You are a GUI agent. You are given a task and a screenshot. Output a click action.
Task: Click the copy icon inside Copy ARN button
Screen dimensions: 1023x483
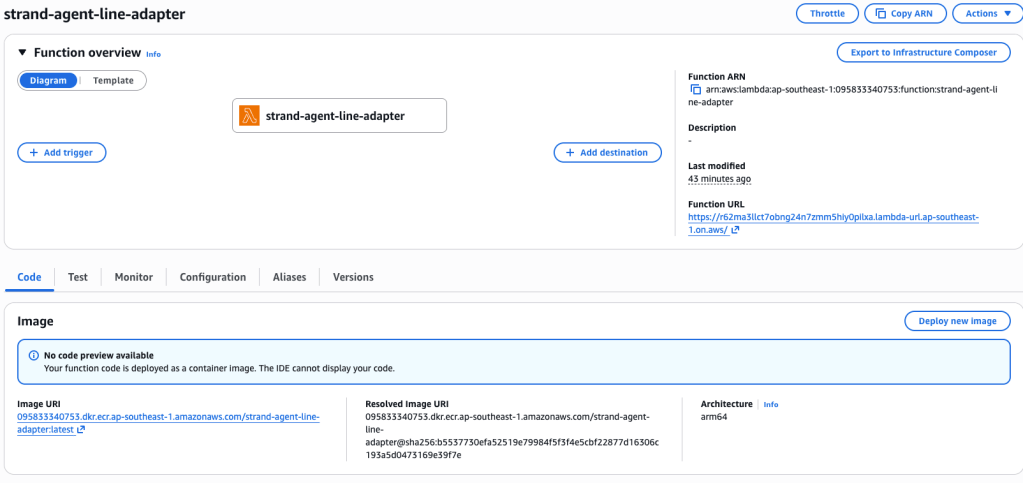[x=880, y=13]
